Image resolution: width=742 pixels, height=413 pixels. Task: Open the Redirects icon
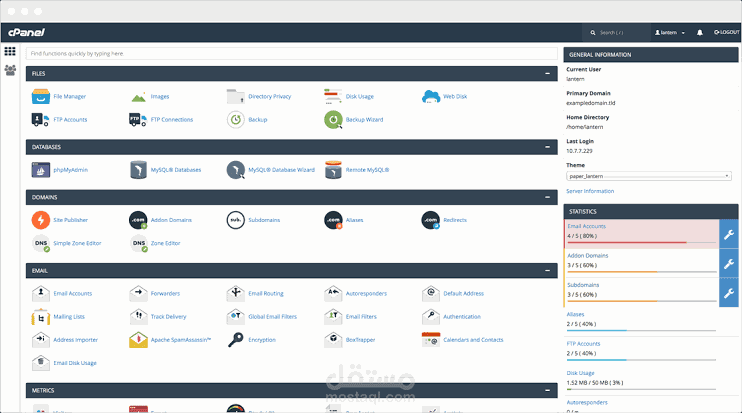click(431, 220)
